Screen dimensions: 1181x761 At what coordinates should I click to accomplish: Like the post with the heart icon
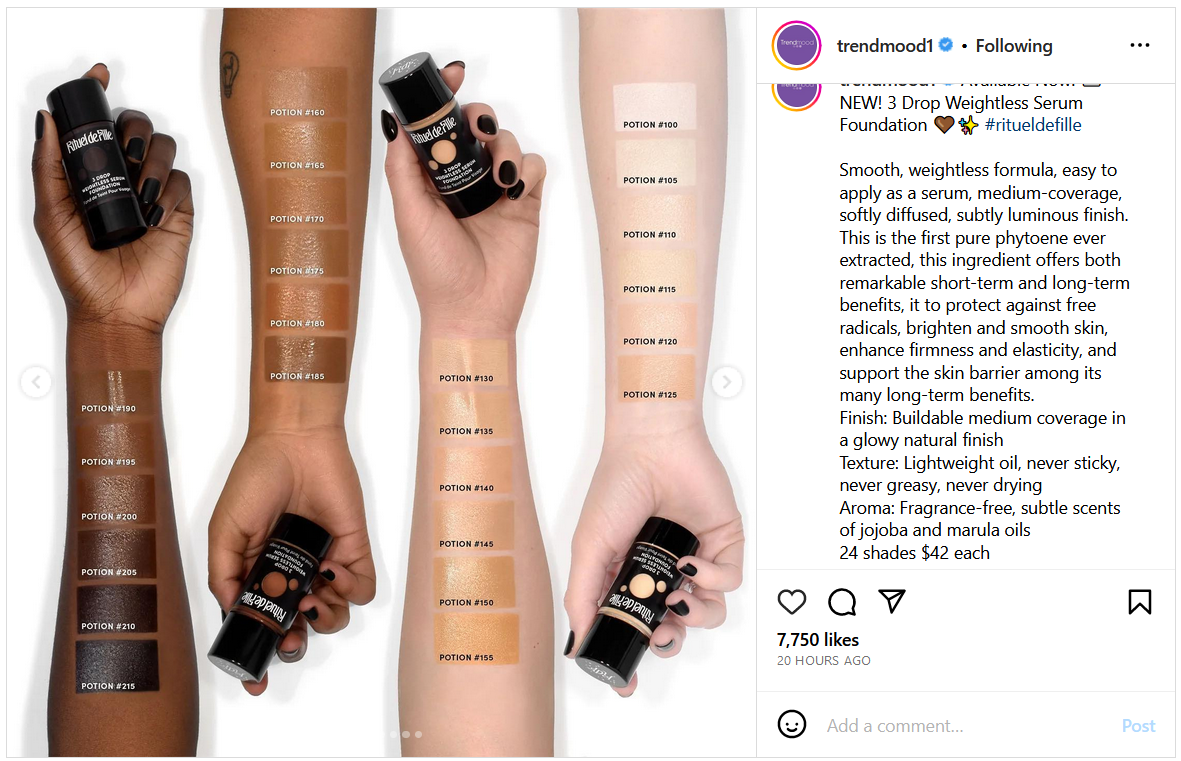792,601
